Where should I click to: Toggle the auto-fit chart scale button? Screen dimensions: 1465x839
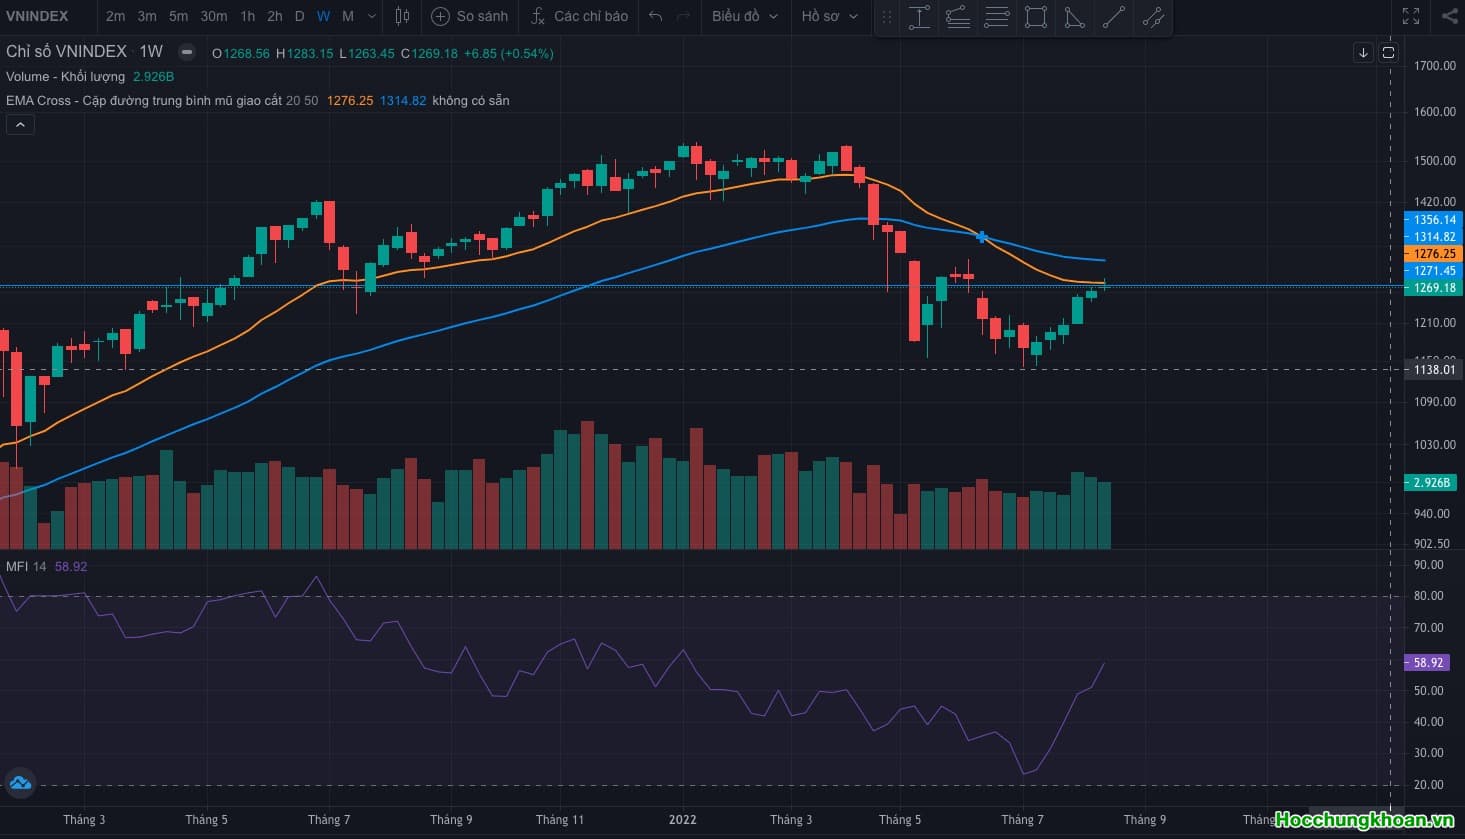pyautogui.click(x=1388, y=53)
